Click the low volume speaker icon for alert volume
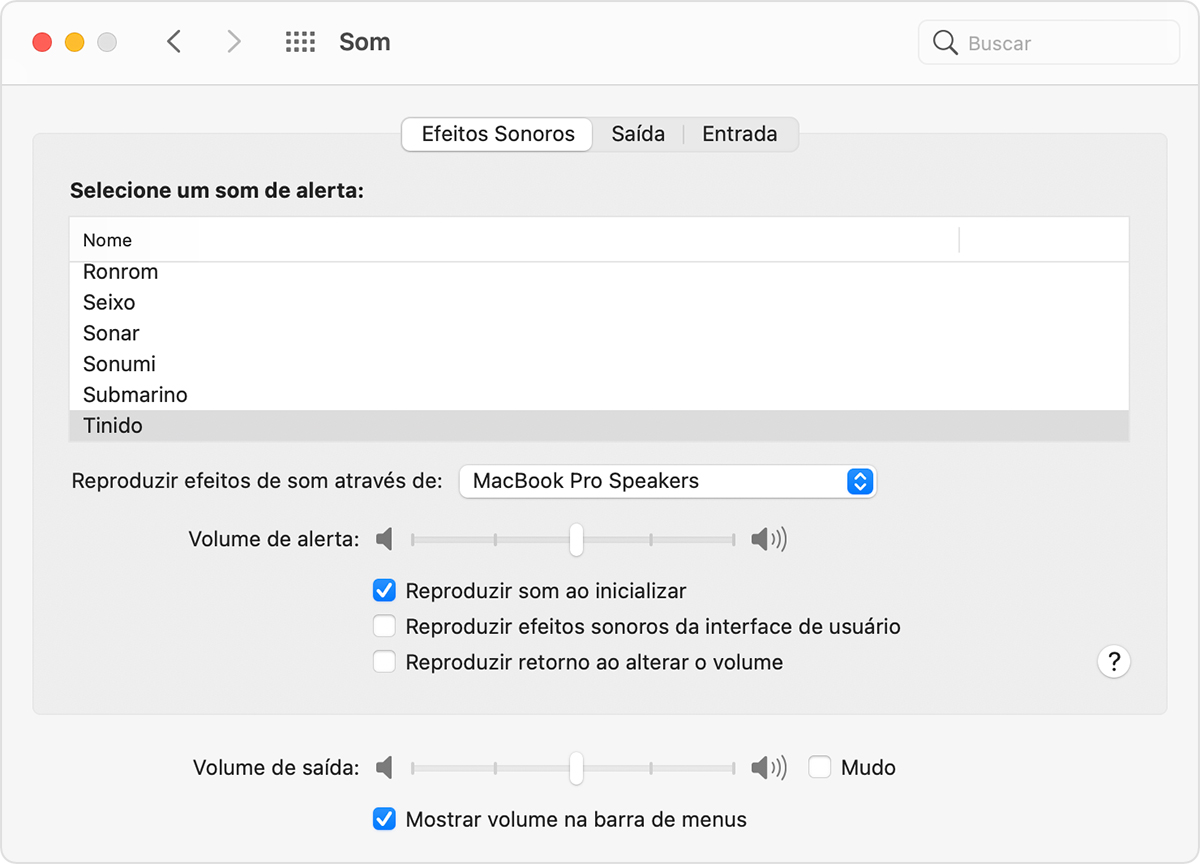 point(385,540)
